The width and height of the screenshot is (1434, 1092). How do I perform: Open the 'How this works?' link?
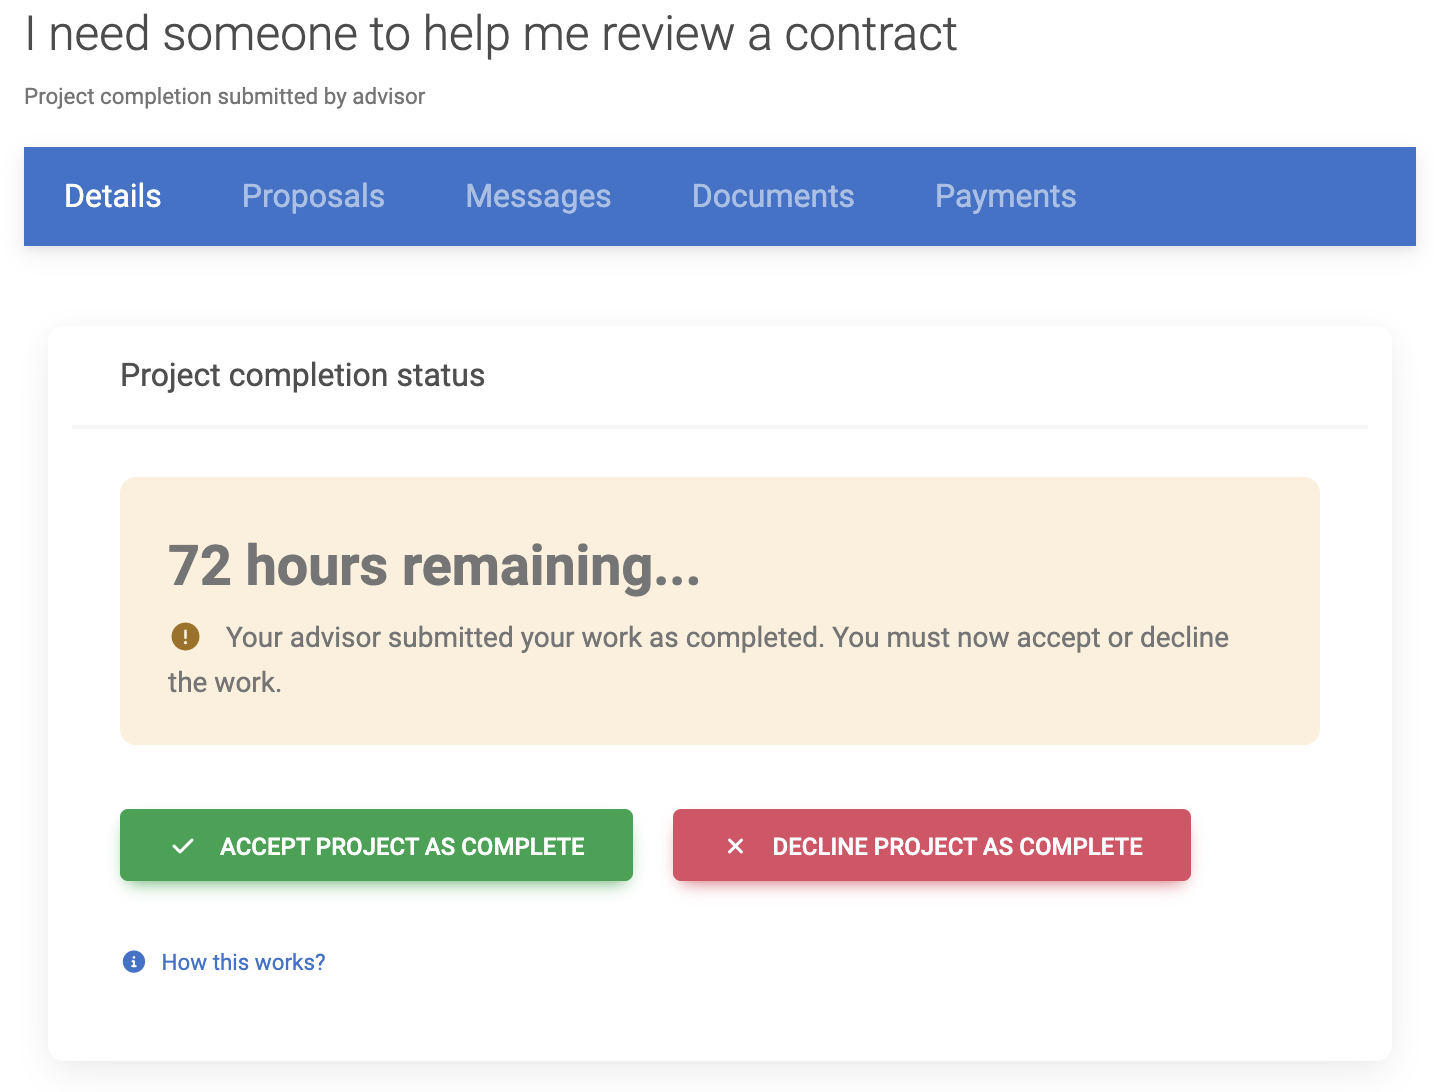[x=243, y=962]
